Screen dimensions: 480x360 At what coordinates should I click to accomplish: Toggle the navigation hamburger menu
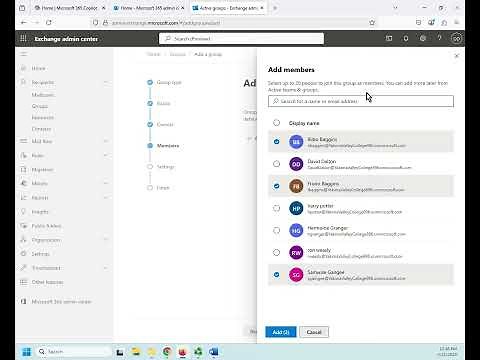[x=23, y=54]
